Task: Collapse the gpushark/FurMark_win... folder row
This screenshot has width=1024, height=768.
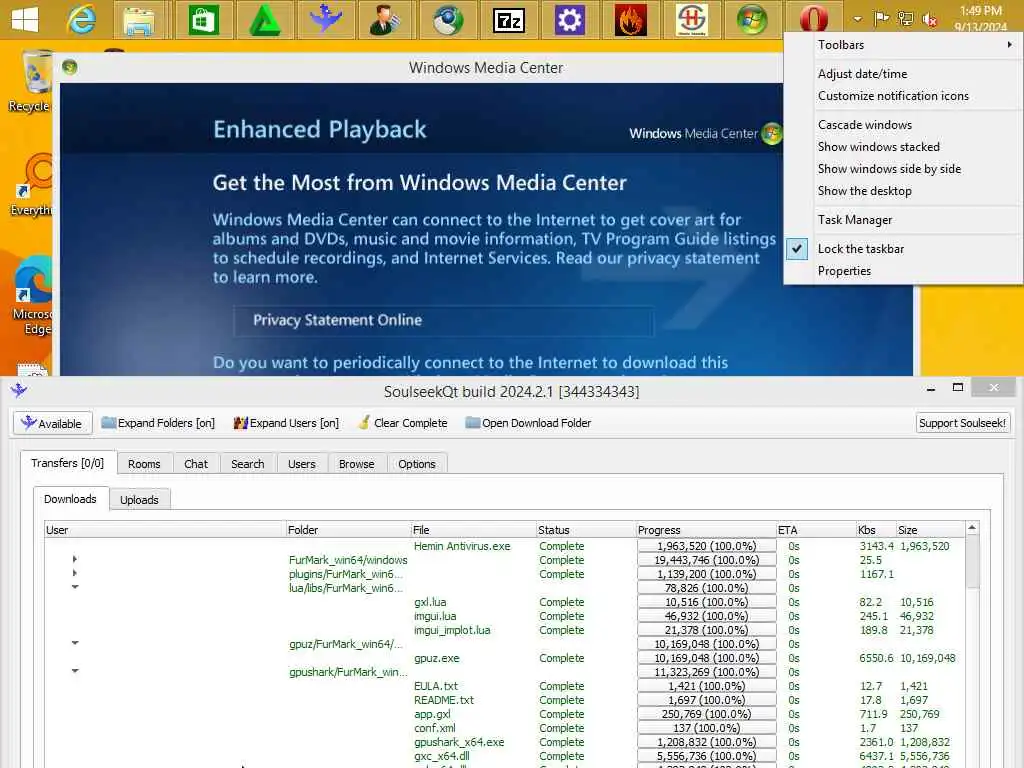Action: tap(75, 671)
